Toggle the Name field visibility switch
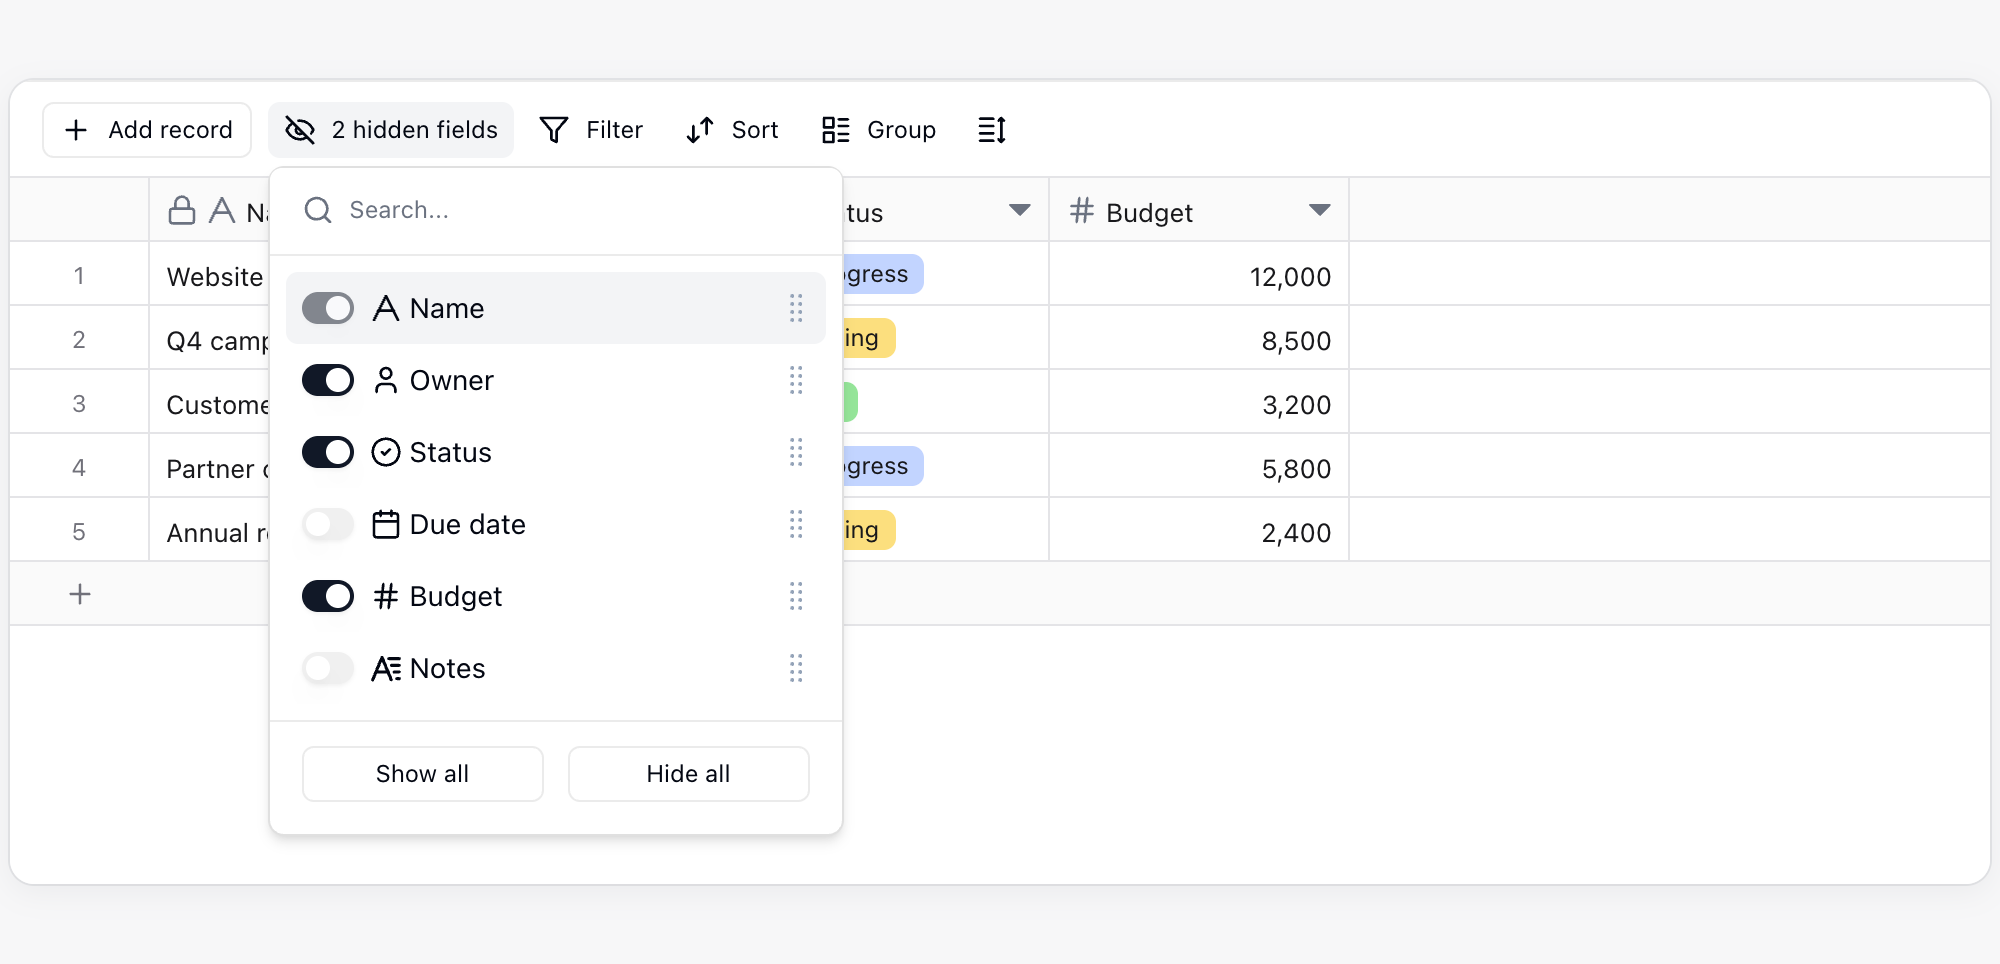The image size is (2000, 964). click(x=328, y=308)
